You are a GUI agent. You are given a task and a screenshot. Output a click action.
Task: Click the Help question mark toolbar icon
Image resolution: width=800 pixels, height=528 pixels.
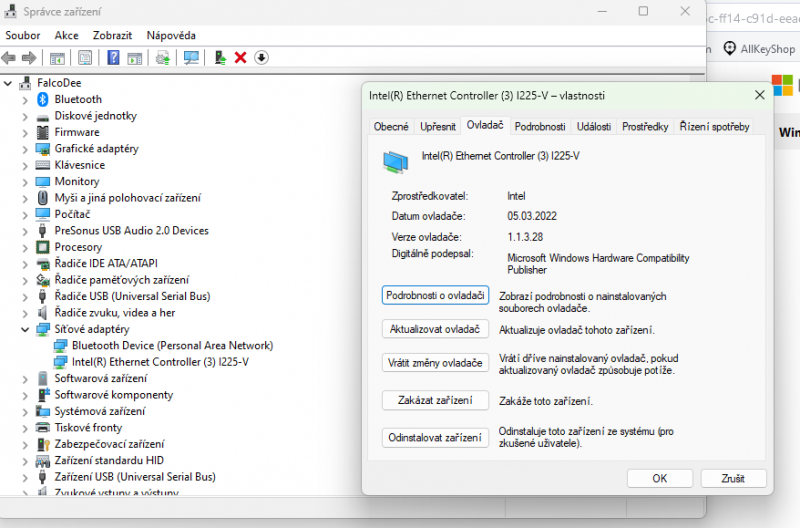113,58
